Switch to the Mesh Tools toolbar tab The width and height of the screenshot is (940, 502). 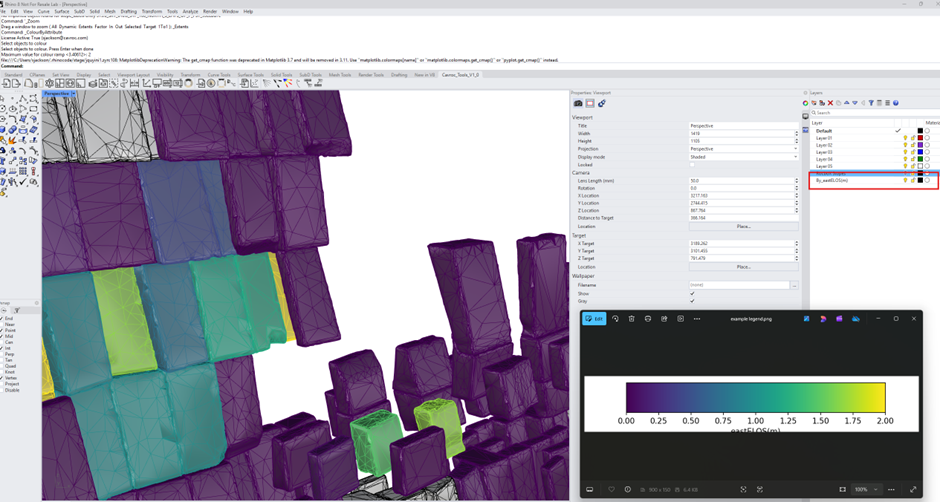[340, 75]
